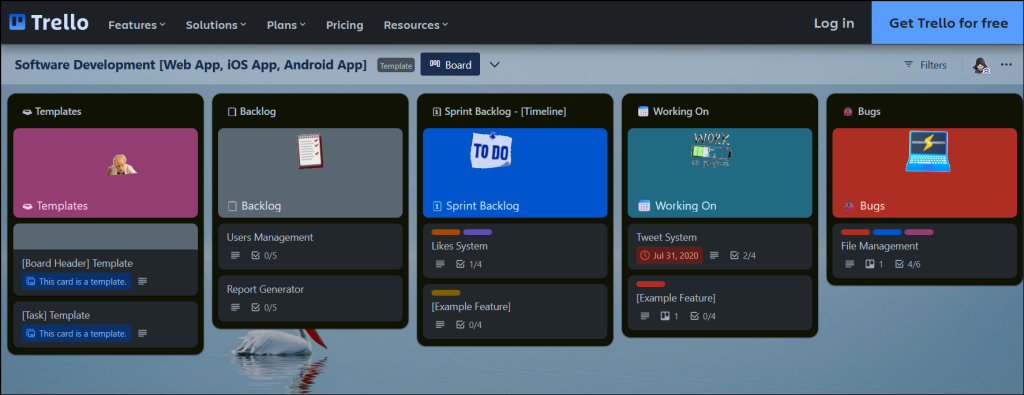Viewport: 1024px width, 395px height.
Task: Click the blue label on File Management
Action: tap(887, 232)
